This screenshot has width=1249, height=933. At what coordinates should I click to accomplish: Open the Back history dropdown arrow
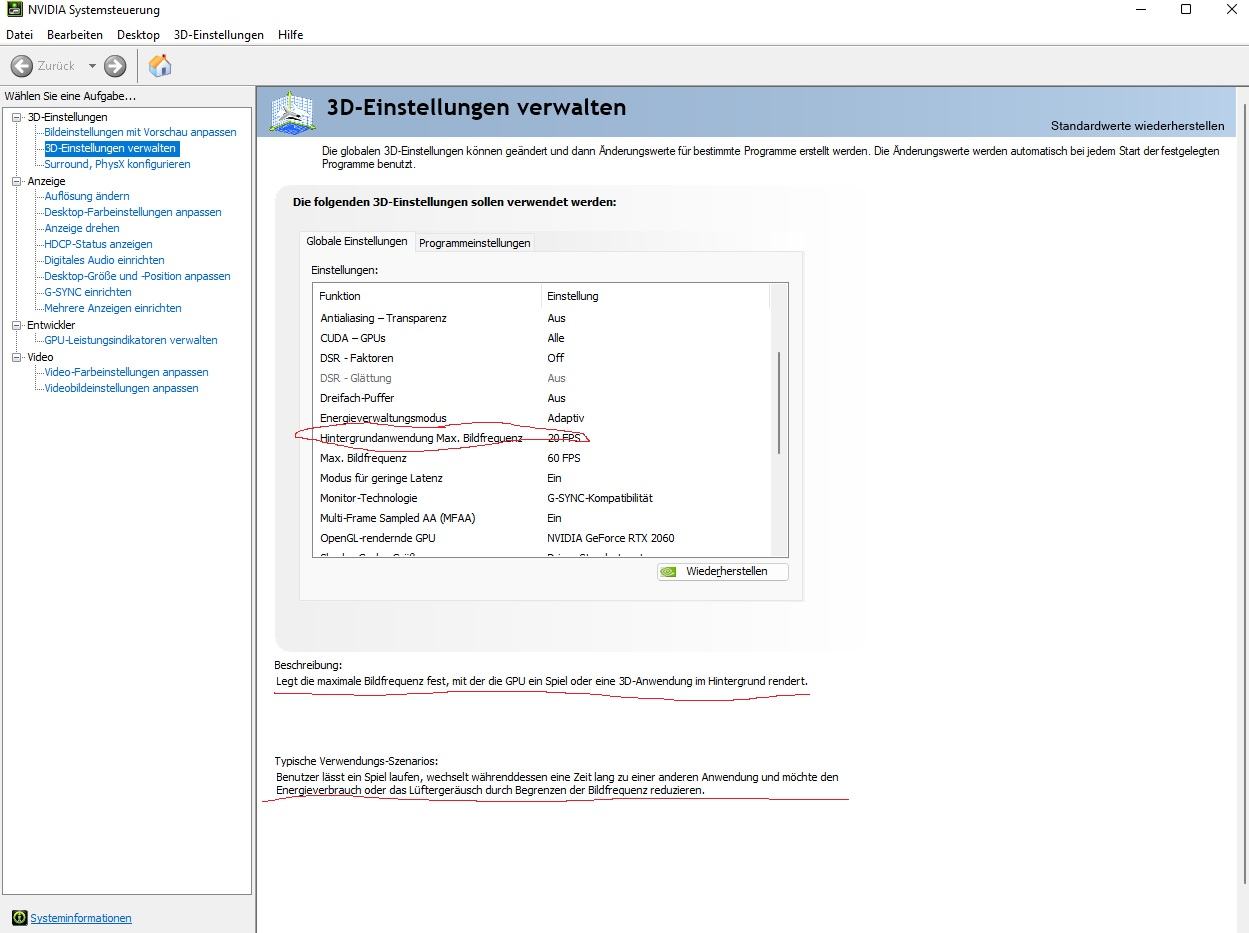[92, 66]
